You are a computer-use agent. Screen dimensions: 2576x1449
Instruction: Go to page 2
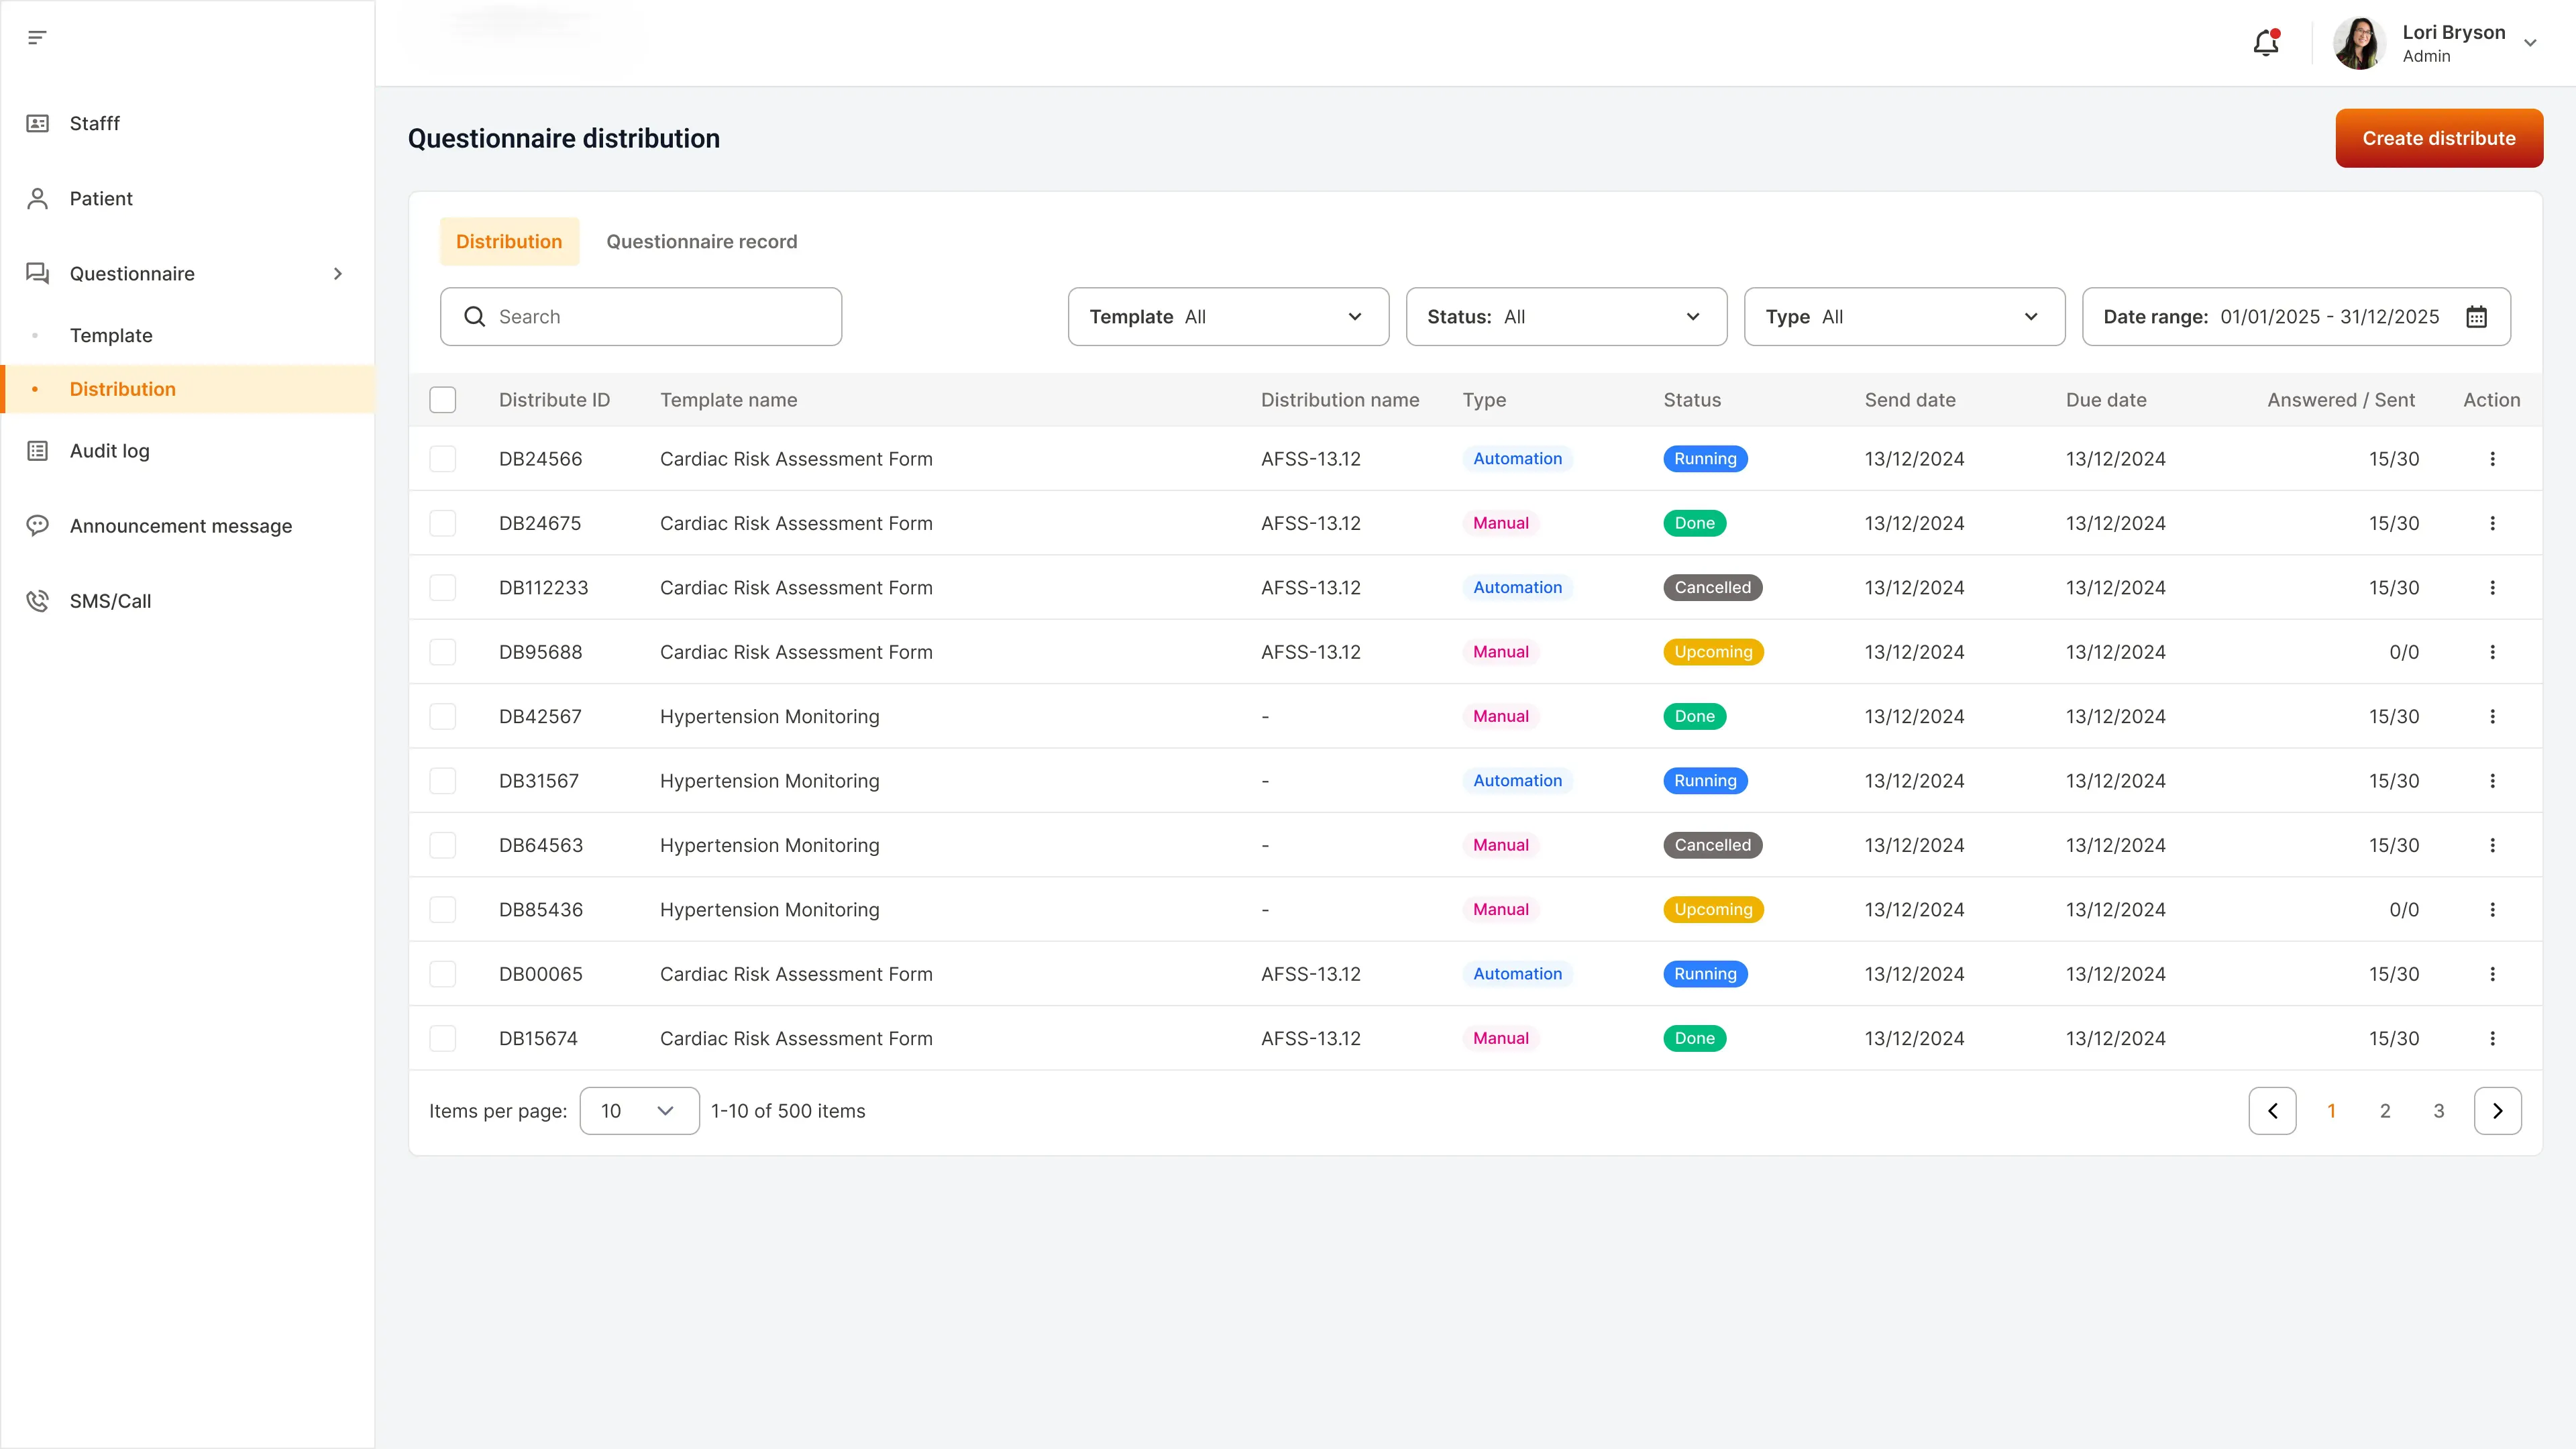click(2385, 1111)
